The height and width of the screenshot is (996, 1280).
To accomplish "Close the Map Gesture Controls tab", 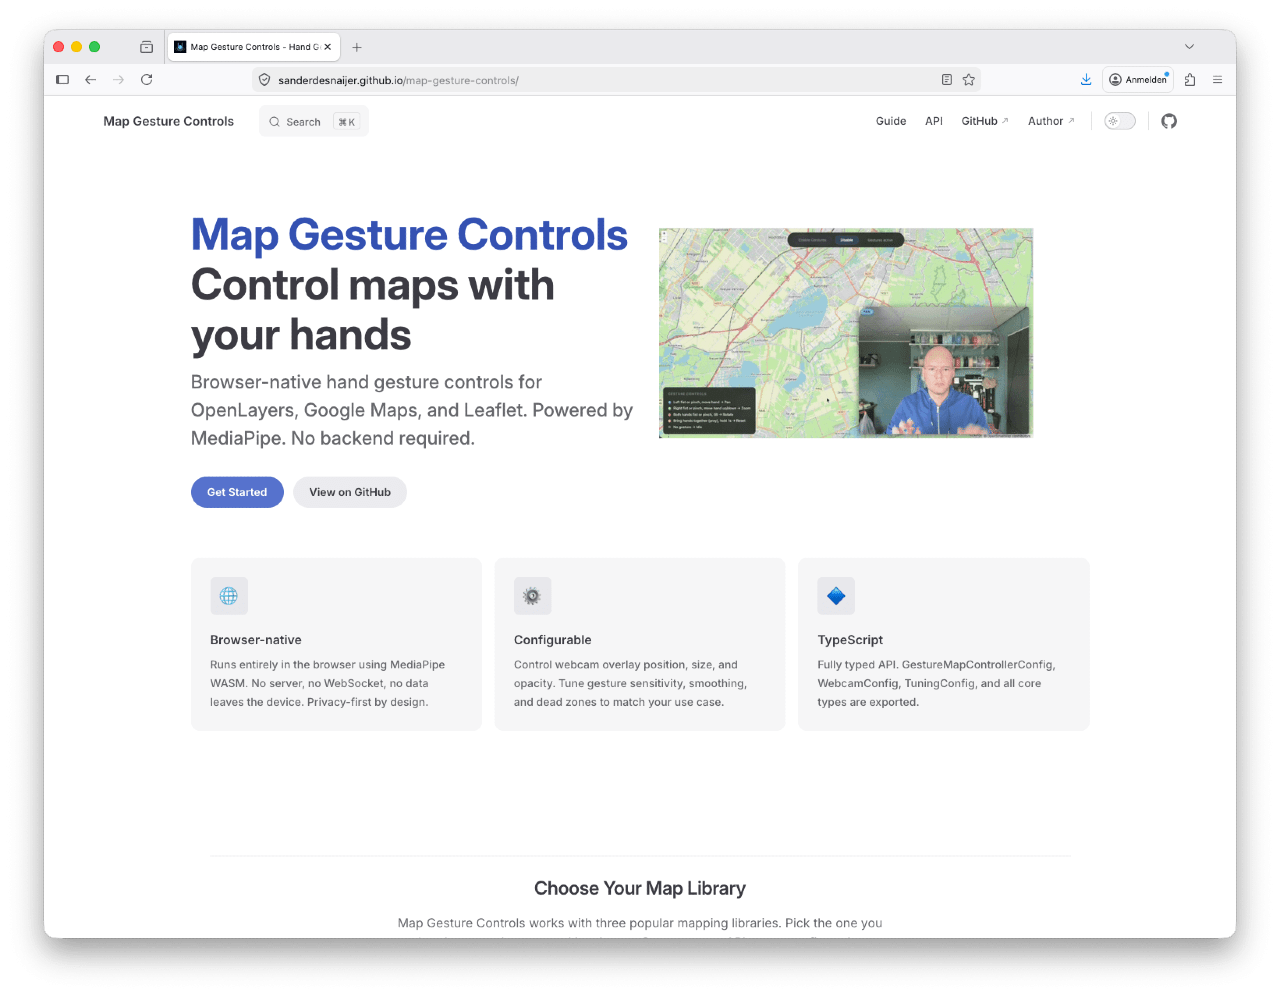I will (327, 47).
